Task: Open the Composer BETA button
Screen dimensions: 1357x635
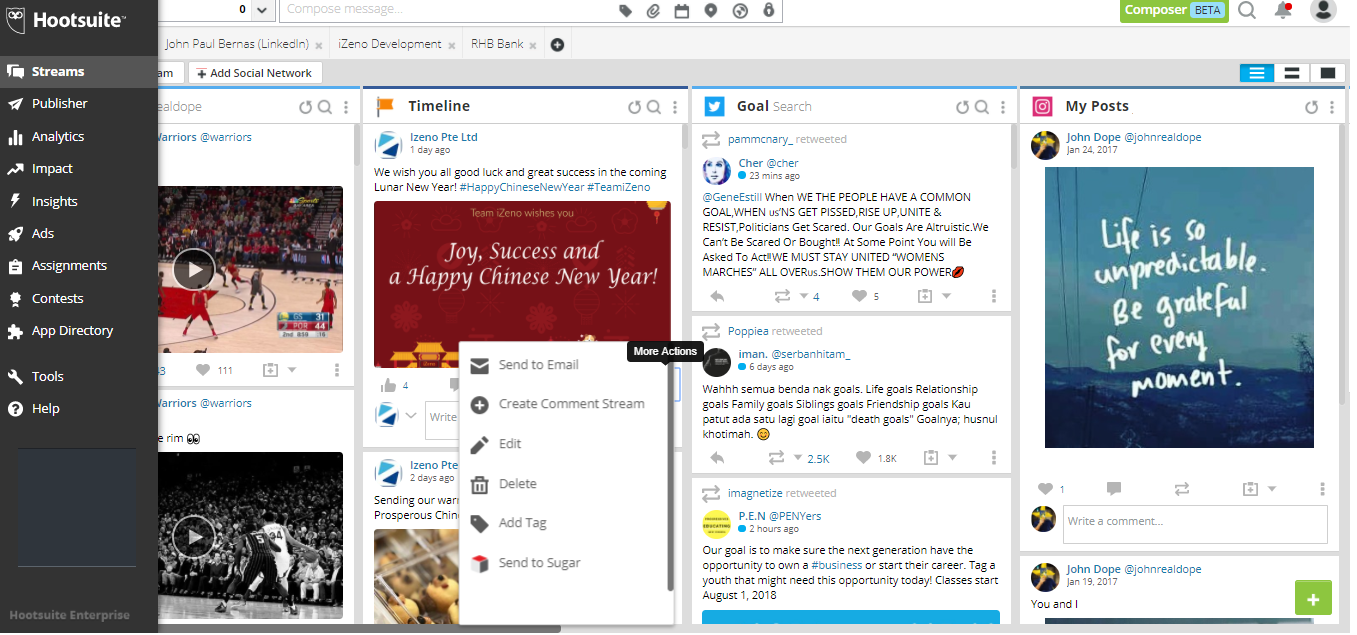Action: (x=1173, y=10)
